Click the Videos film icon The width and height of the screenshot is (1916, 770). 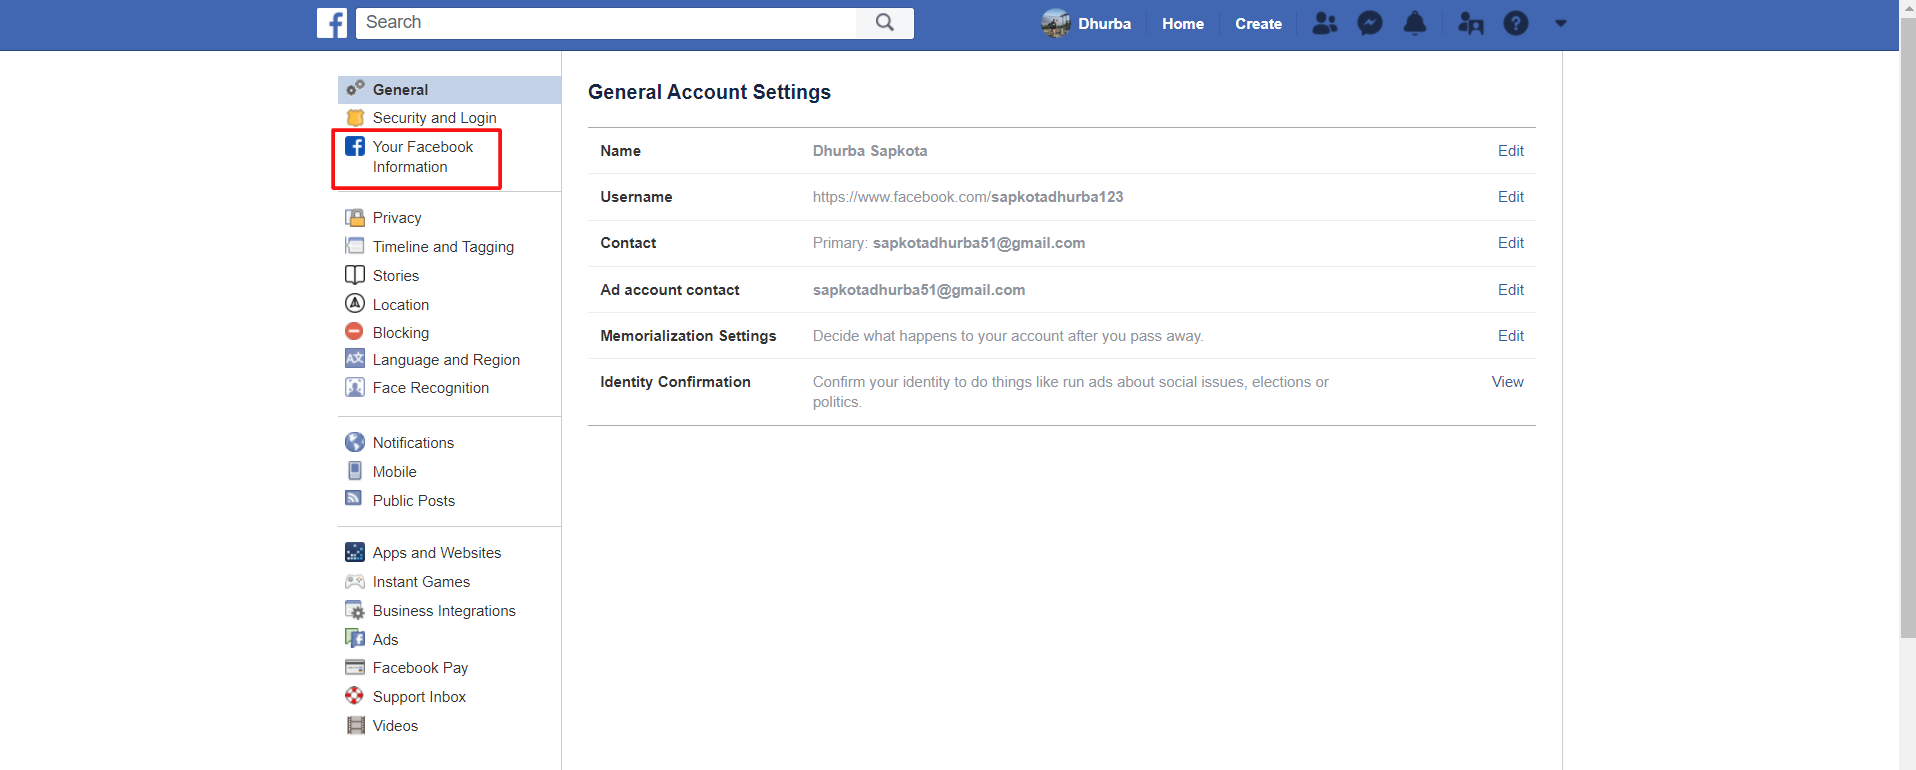point(355,725)
